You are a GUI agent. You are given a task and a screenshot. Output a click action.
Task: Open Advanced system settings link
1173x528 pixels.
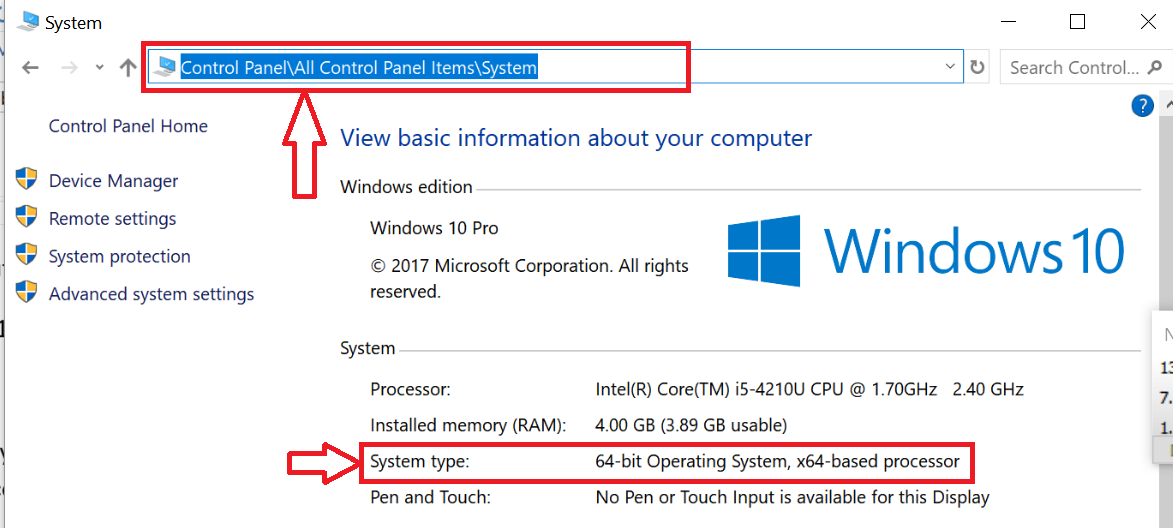[x=151, y=294]
